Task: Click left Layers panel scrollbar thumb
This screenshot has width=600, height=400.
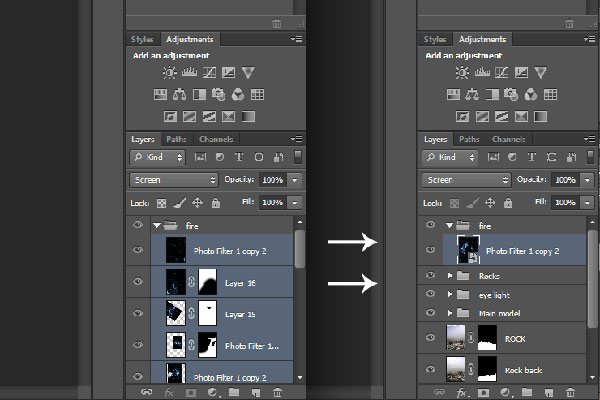Action: 300,248
